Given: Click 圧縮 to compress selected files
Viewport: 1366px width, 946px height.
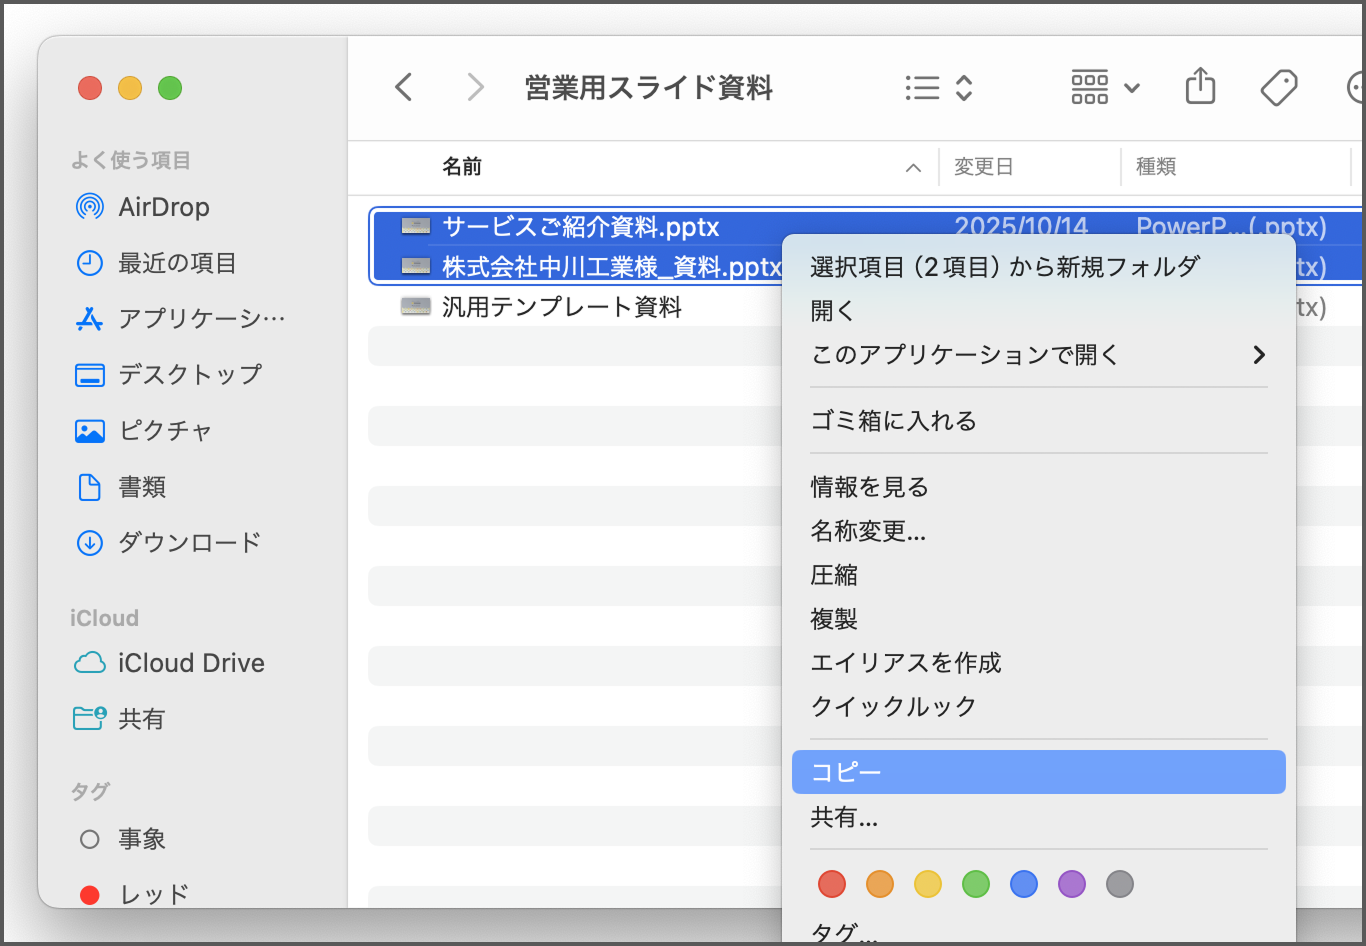Looking at the screenshot, I should (x=834, y=575).
